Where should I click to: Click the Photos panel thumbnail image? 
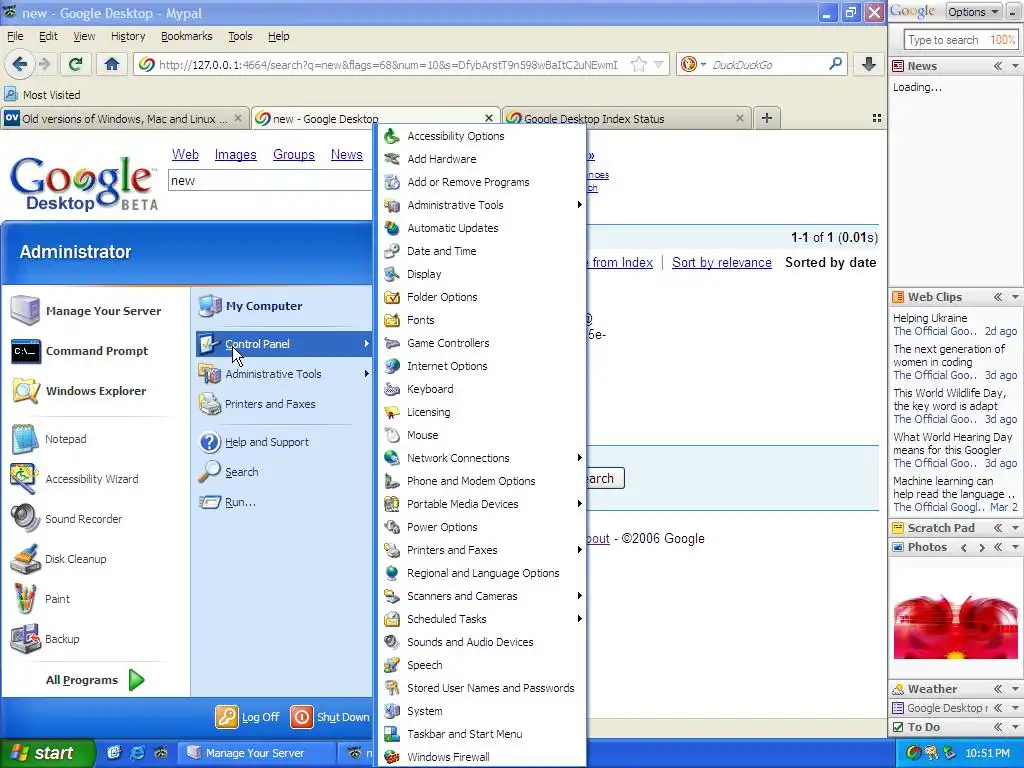(955, 627)
